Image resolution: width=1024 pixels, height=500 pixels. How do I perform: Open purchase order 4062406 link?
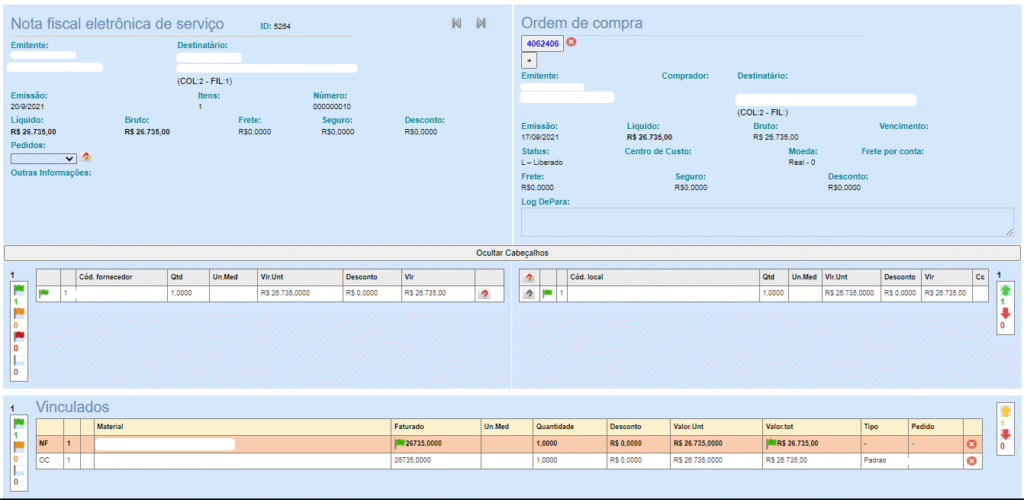(x=543, y=43)
